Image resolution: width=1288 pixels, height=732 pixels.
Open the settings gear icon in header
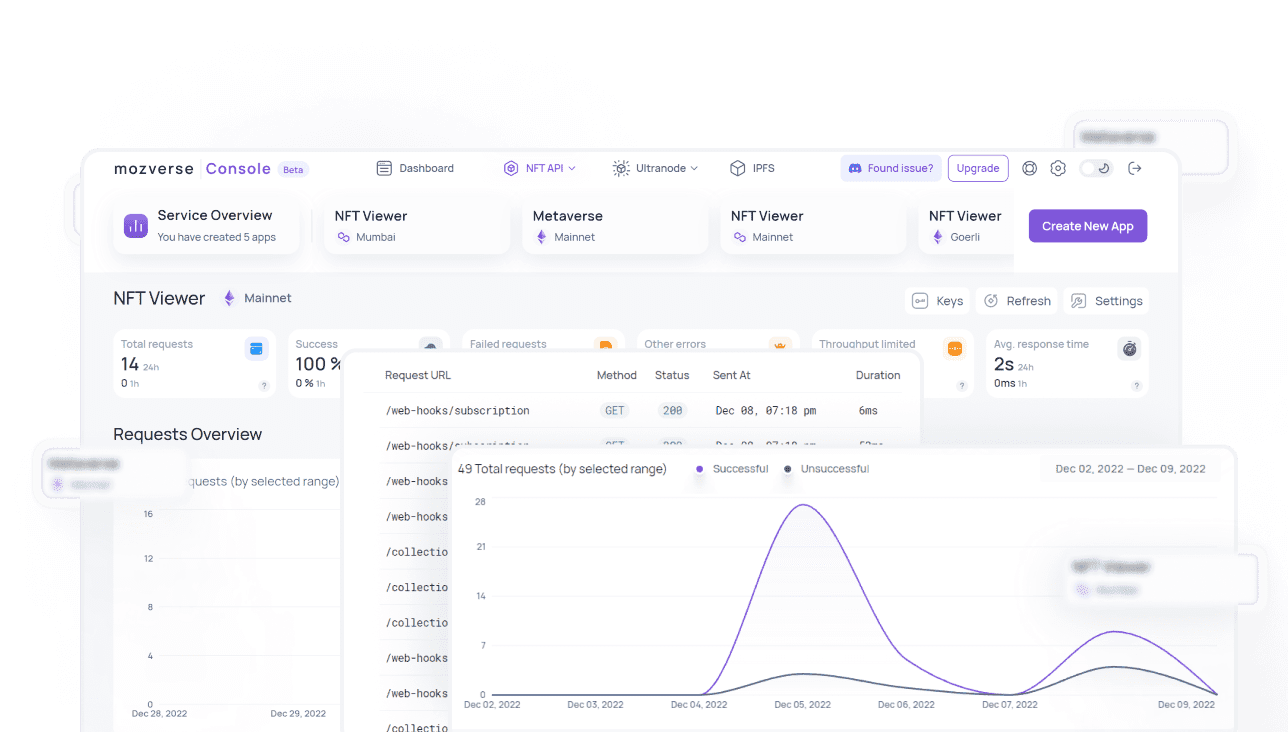click(1058, 168)
